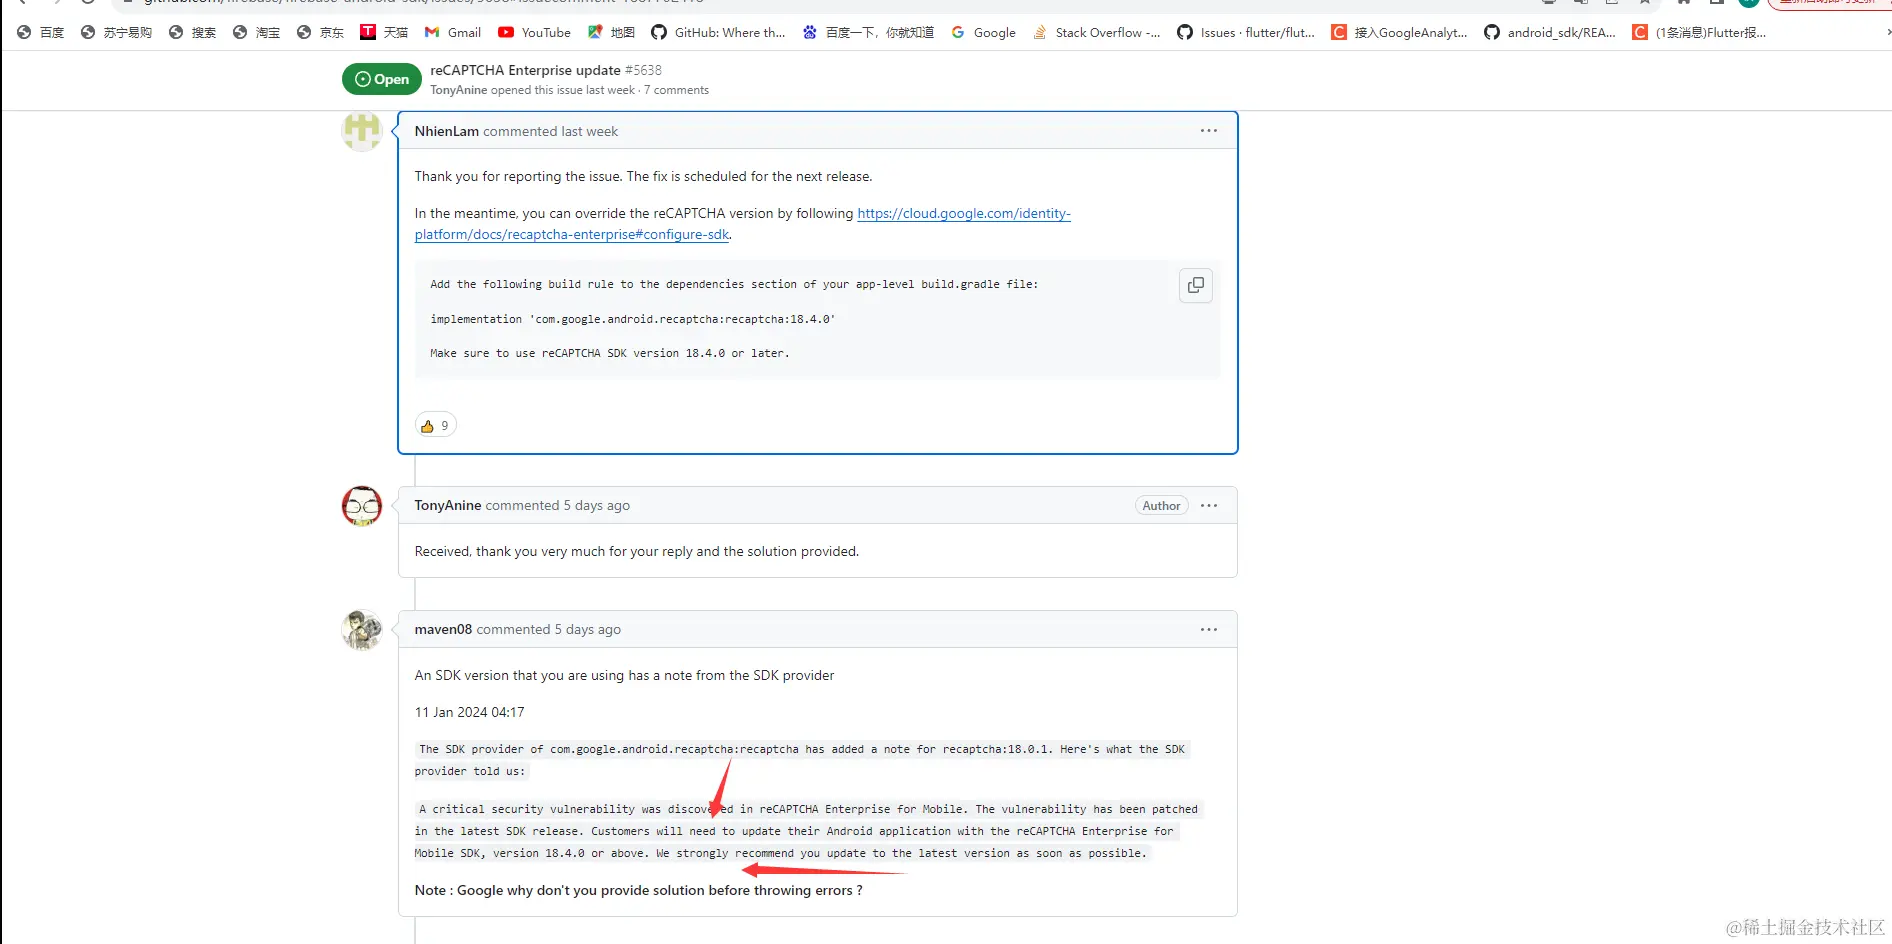Open the Stack Overflow bookmark
Viewport: 1892px width, 944px height.
pyautogui.click(x=1097, y=32)
